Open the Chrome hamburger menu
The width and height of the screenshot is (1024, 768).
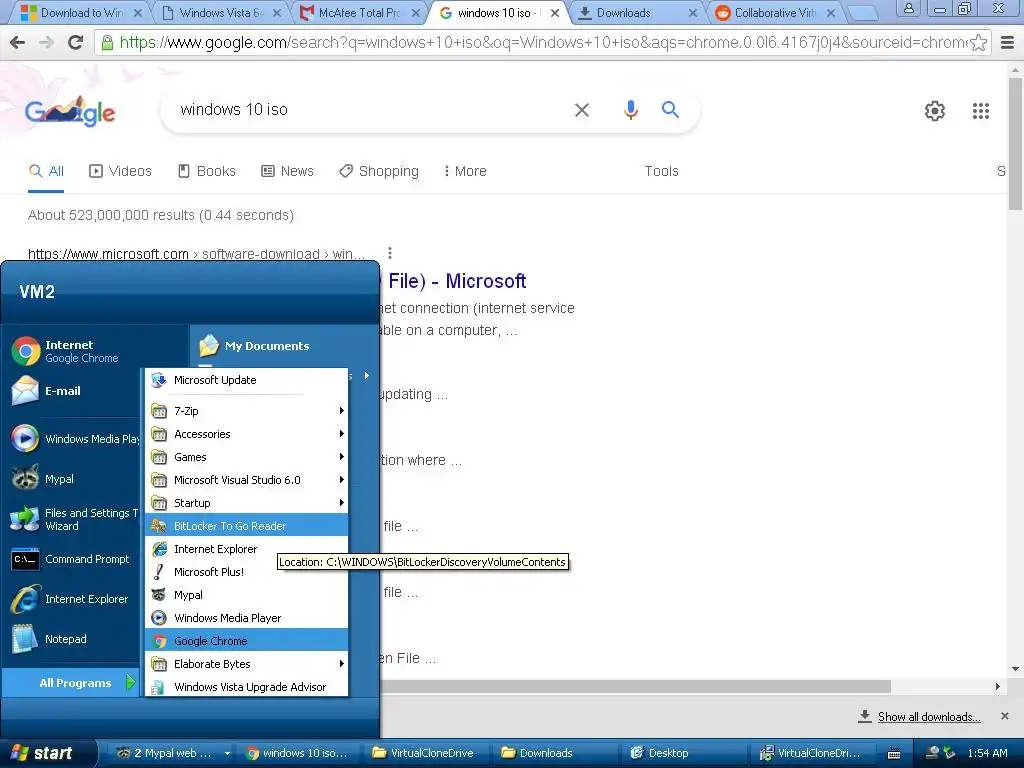click(x=1008, y=43)
